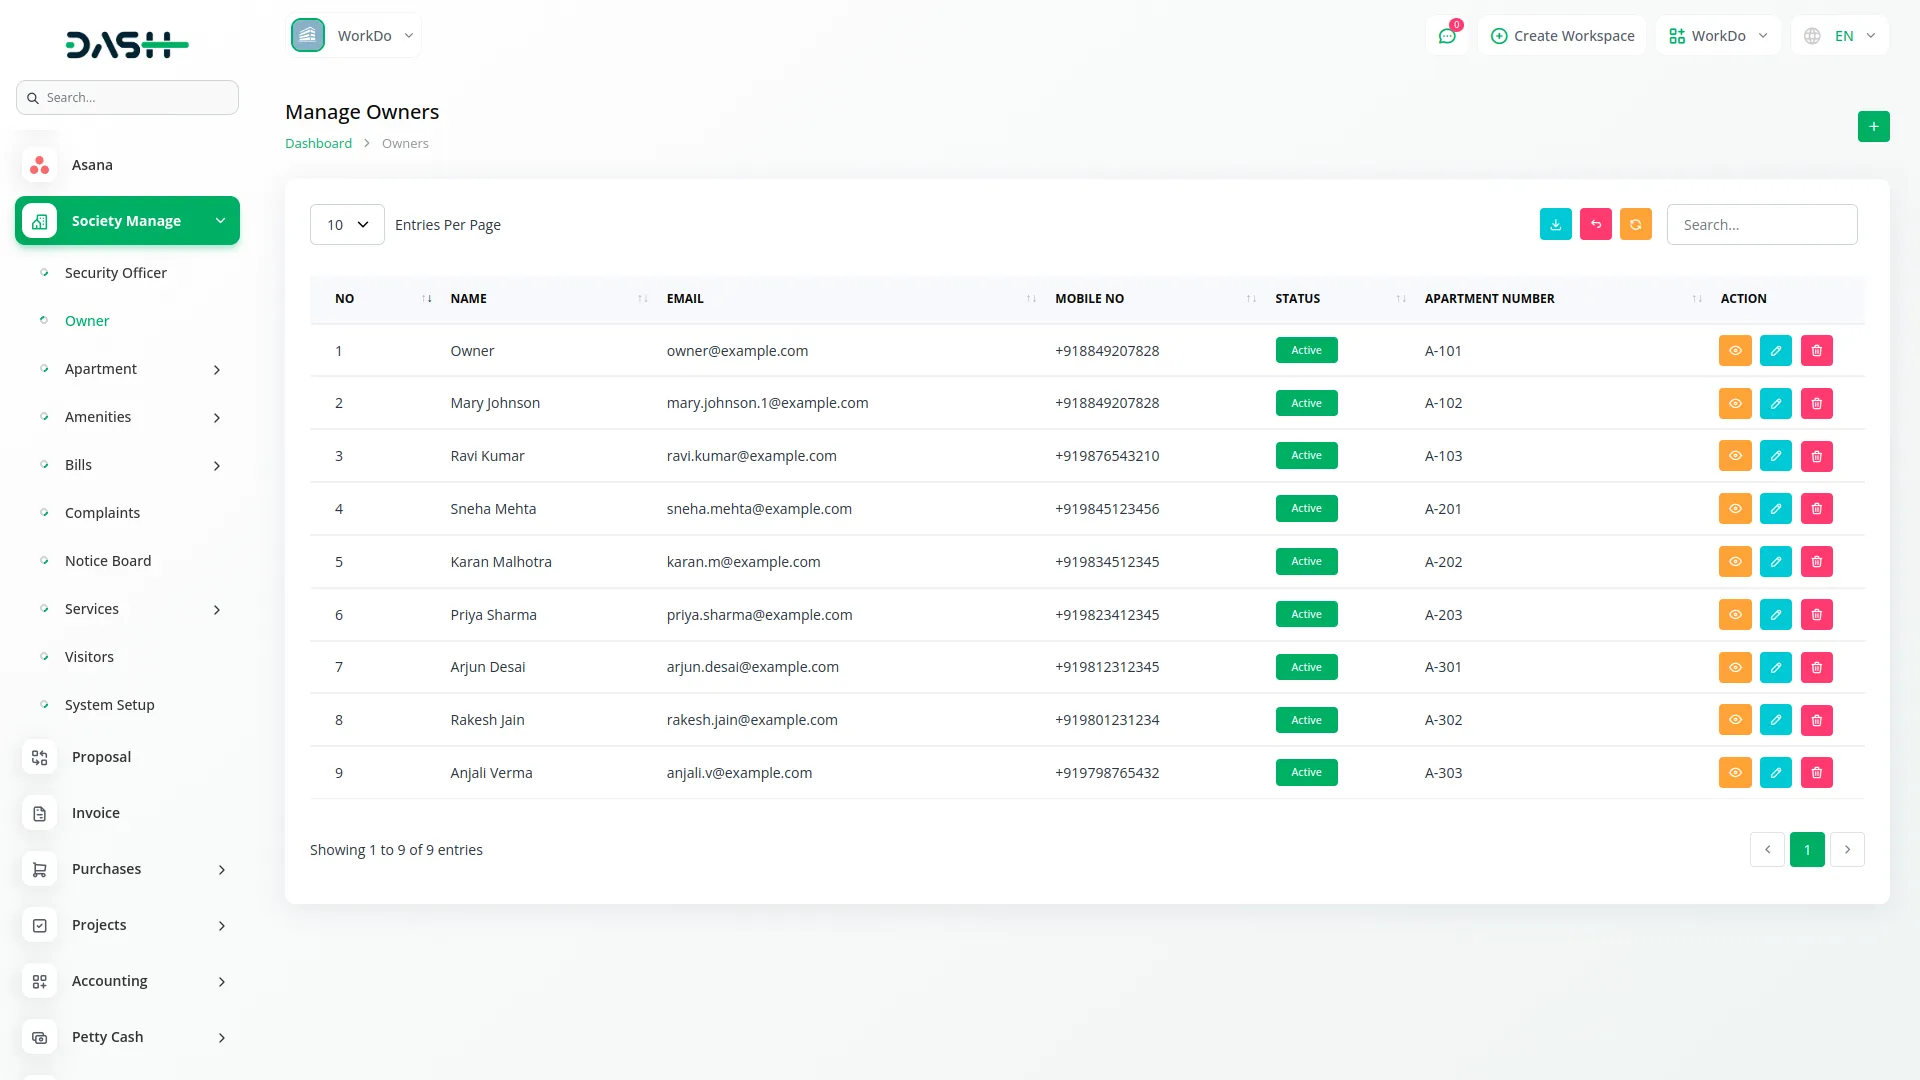Viewport: 1920px width, 1080px height.
Task: View Sneha Mehta's details via eye icon
Action: 1735,509
